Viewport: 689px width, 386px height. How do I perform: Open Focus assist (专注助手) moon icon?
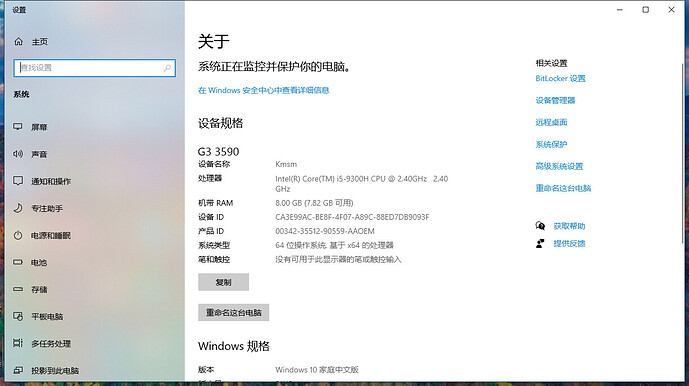[x=18, y=208]
